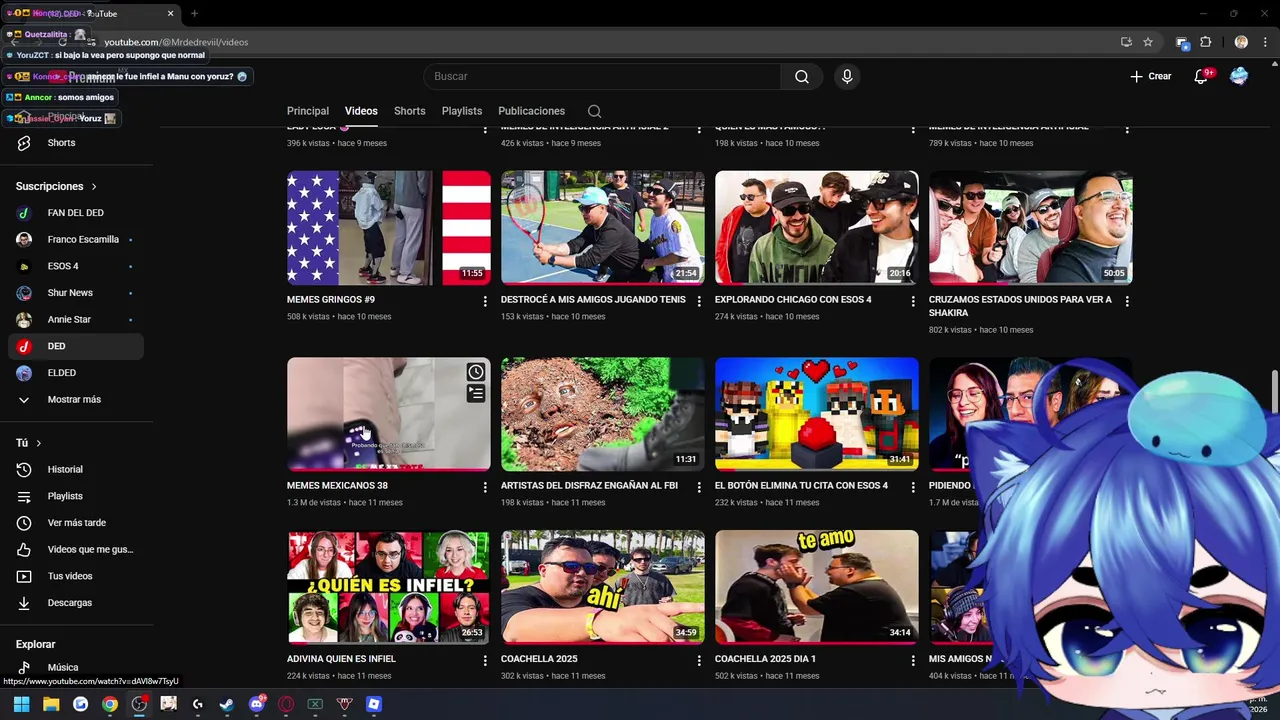Open the Publicaciones tab
This screenshot has width=1280, height=720.
tap(531, 111)
